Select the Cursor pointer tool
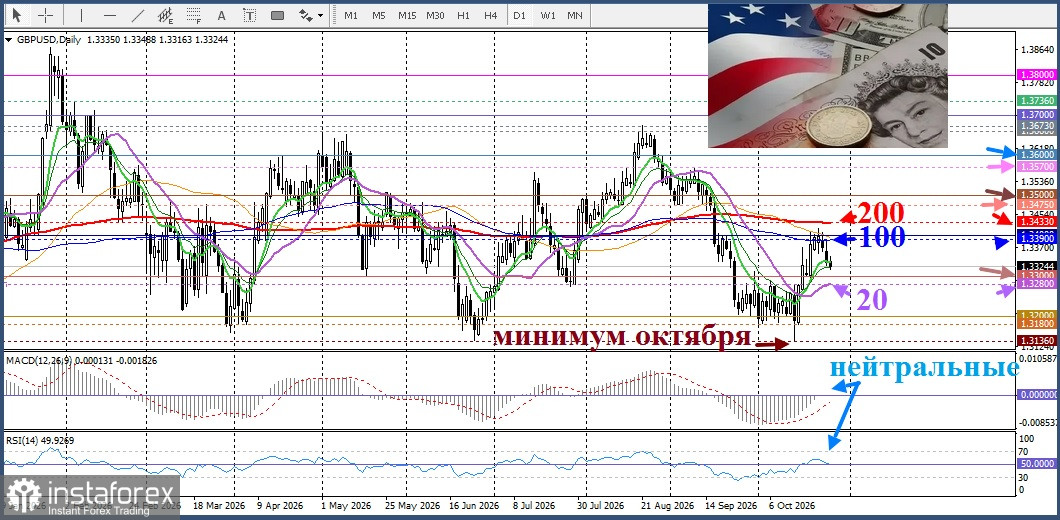The height and width of the screenshot is (520, 1060). 17,14
